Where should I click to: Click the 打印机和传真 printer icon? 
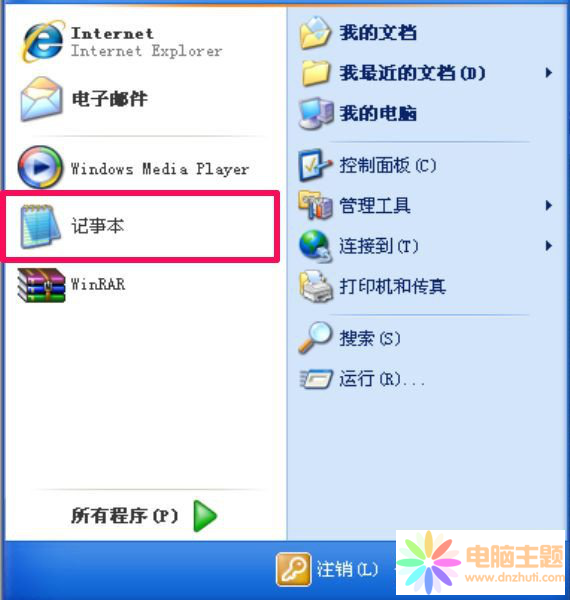316,286
